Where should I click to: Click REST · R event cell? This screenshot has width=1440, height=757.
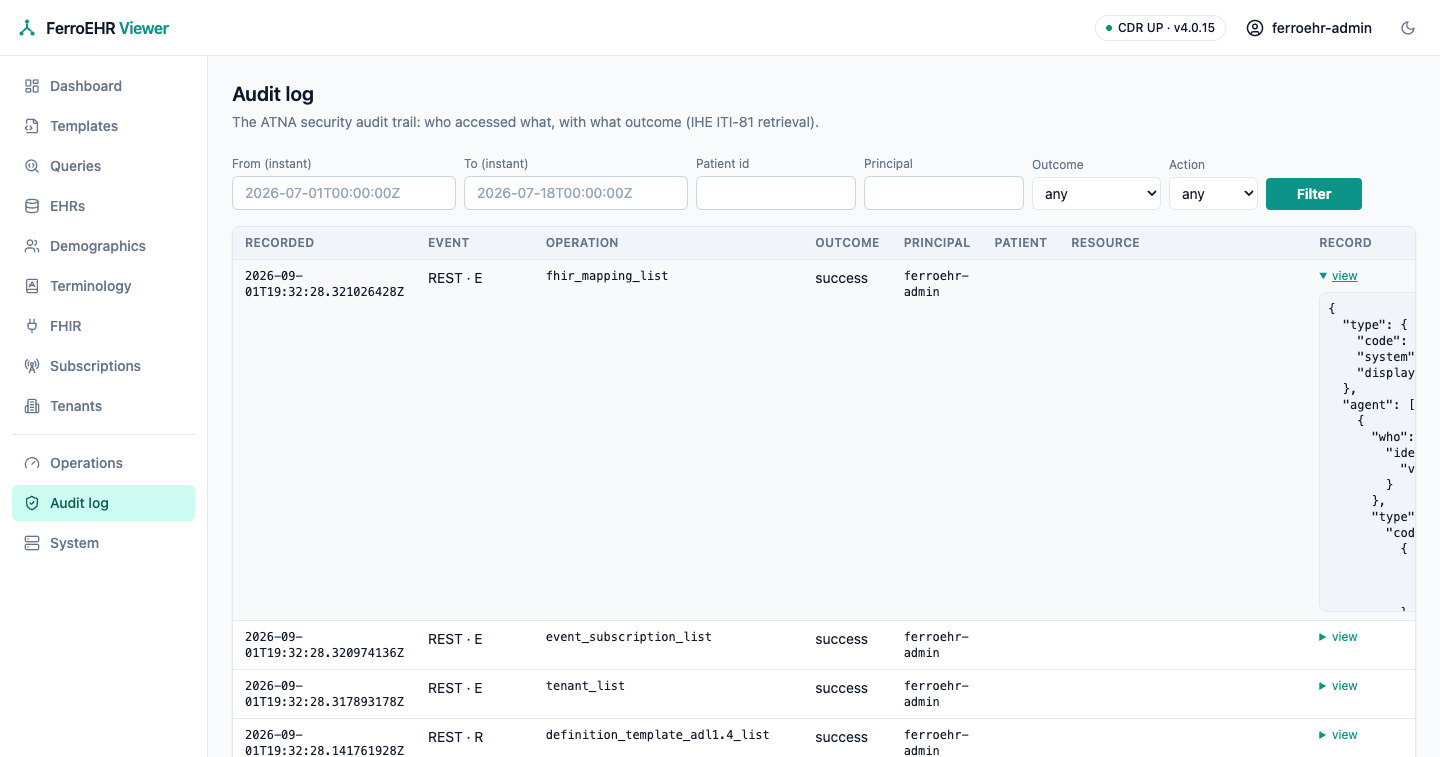(455, 737)
